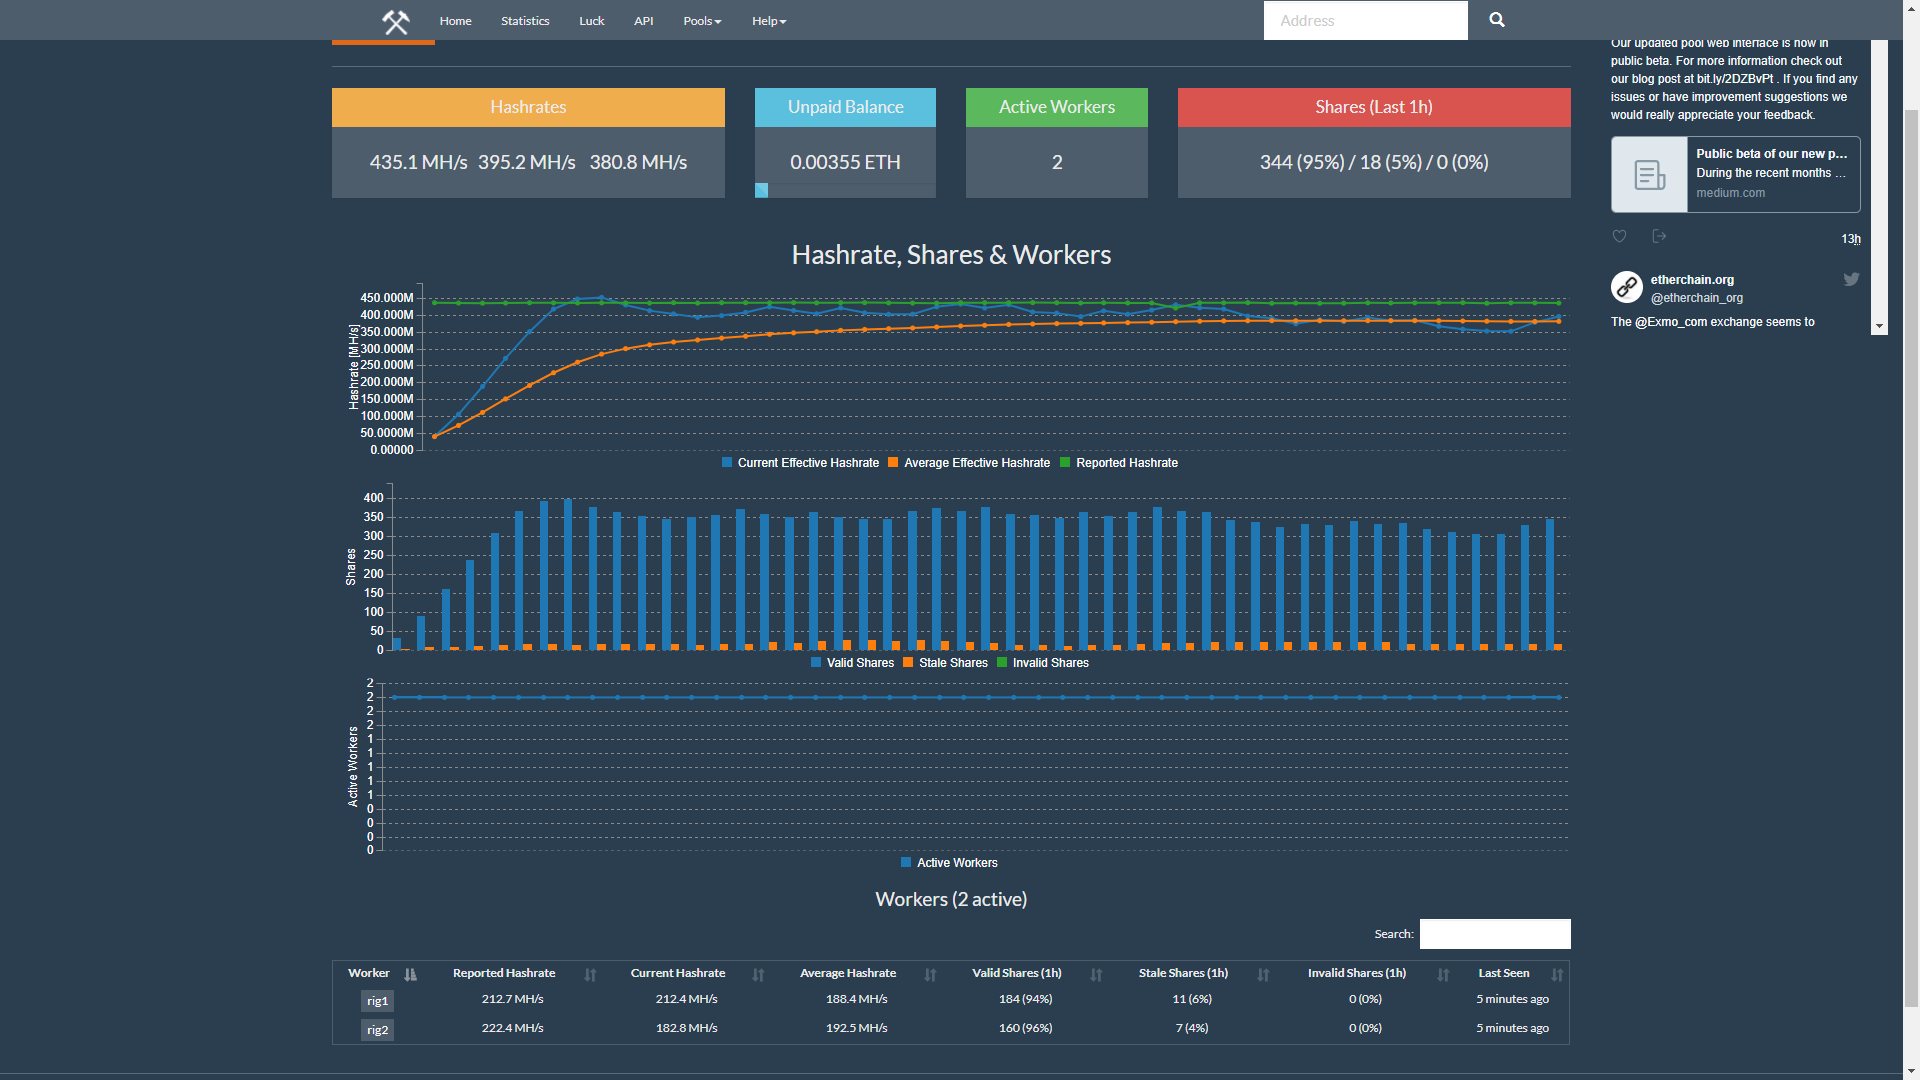The height and width of the screenshot is (1080, 1920).
Task: Open etherchain.org Twitter profile name
Action: coord(1692,280)
